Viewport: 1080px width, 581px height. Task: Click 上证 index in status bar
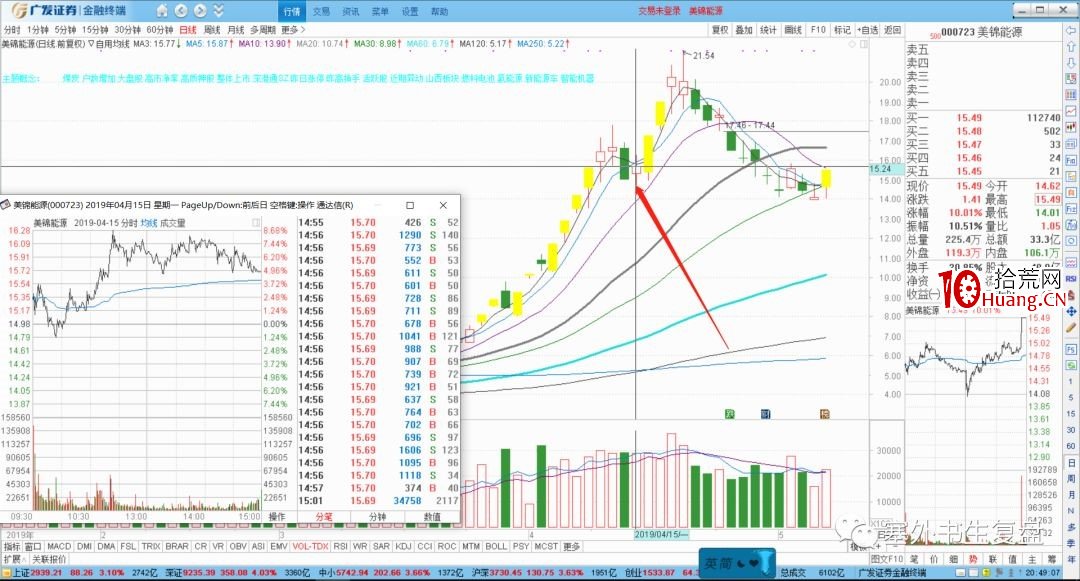[22, 573]
